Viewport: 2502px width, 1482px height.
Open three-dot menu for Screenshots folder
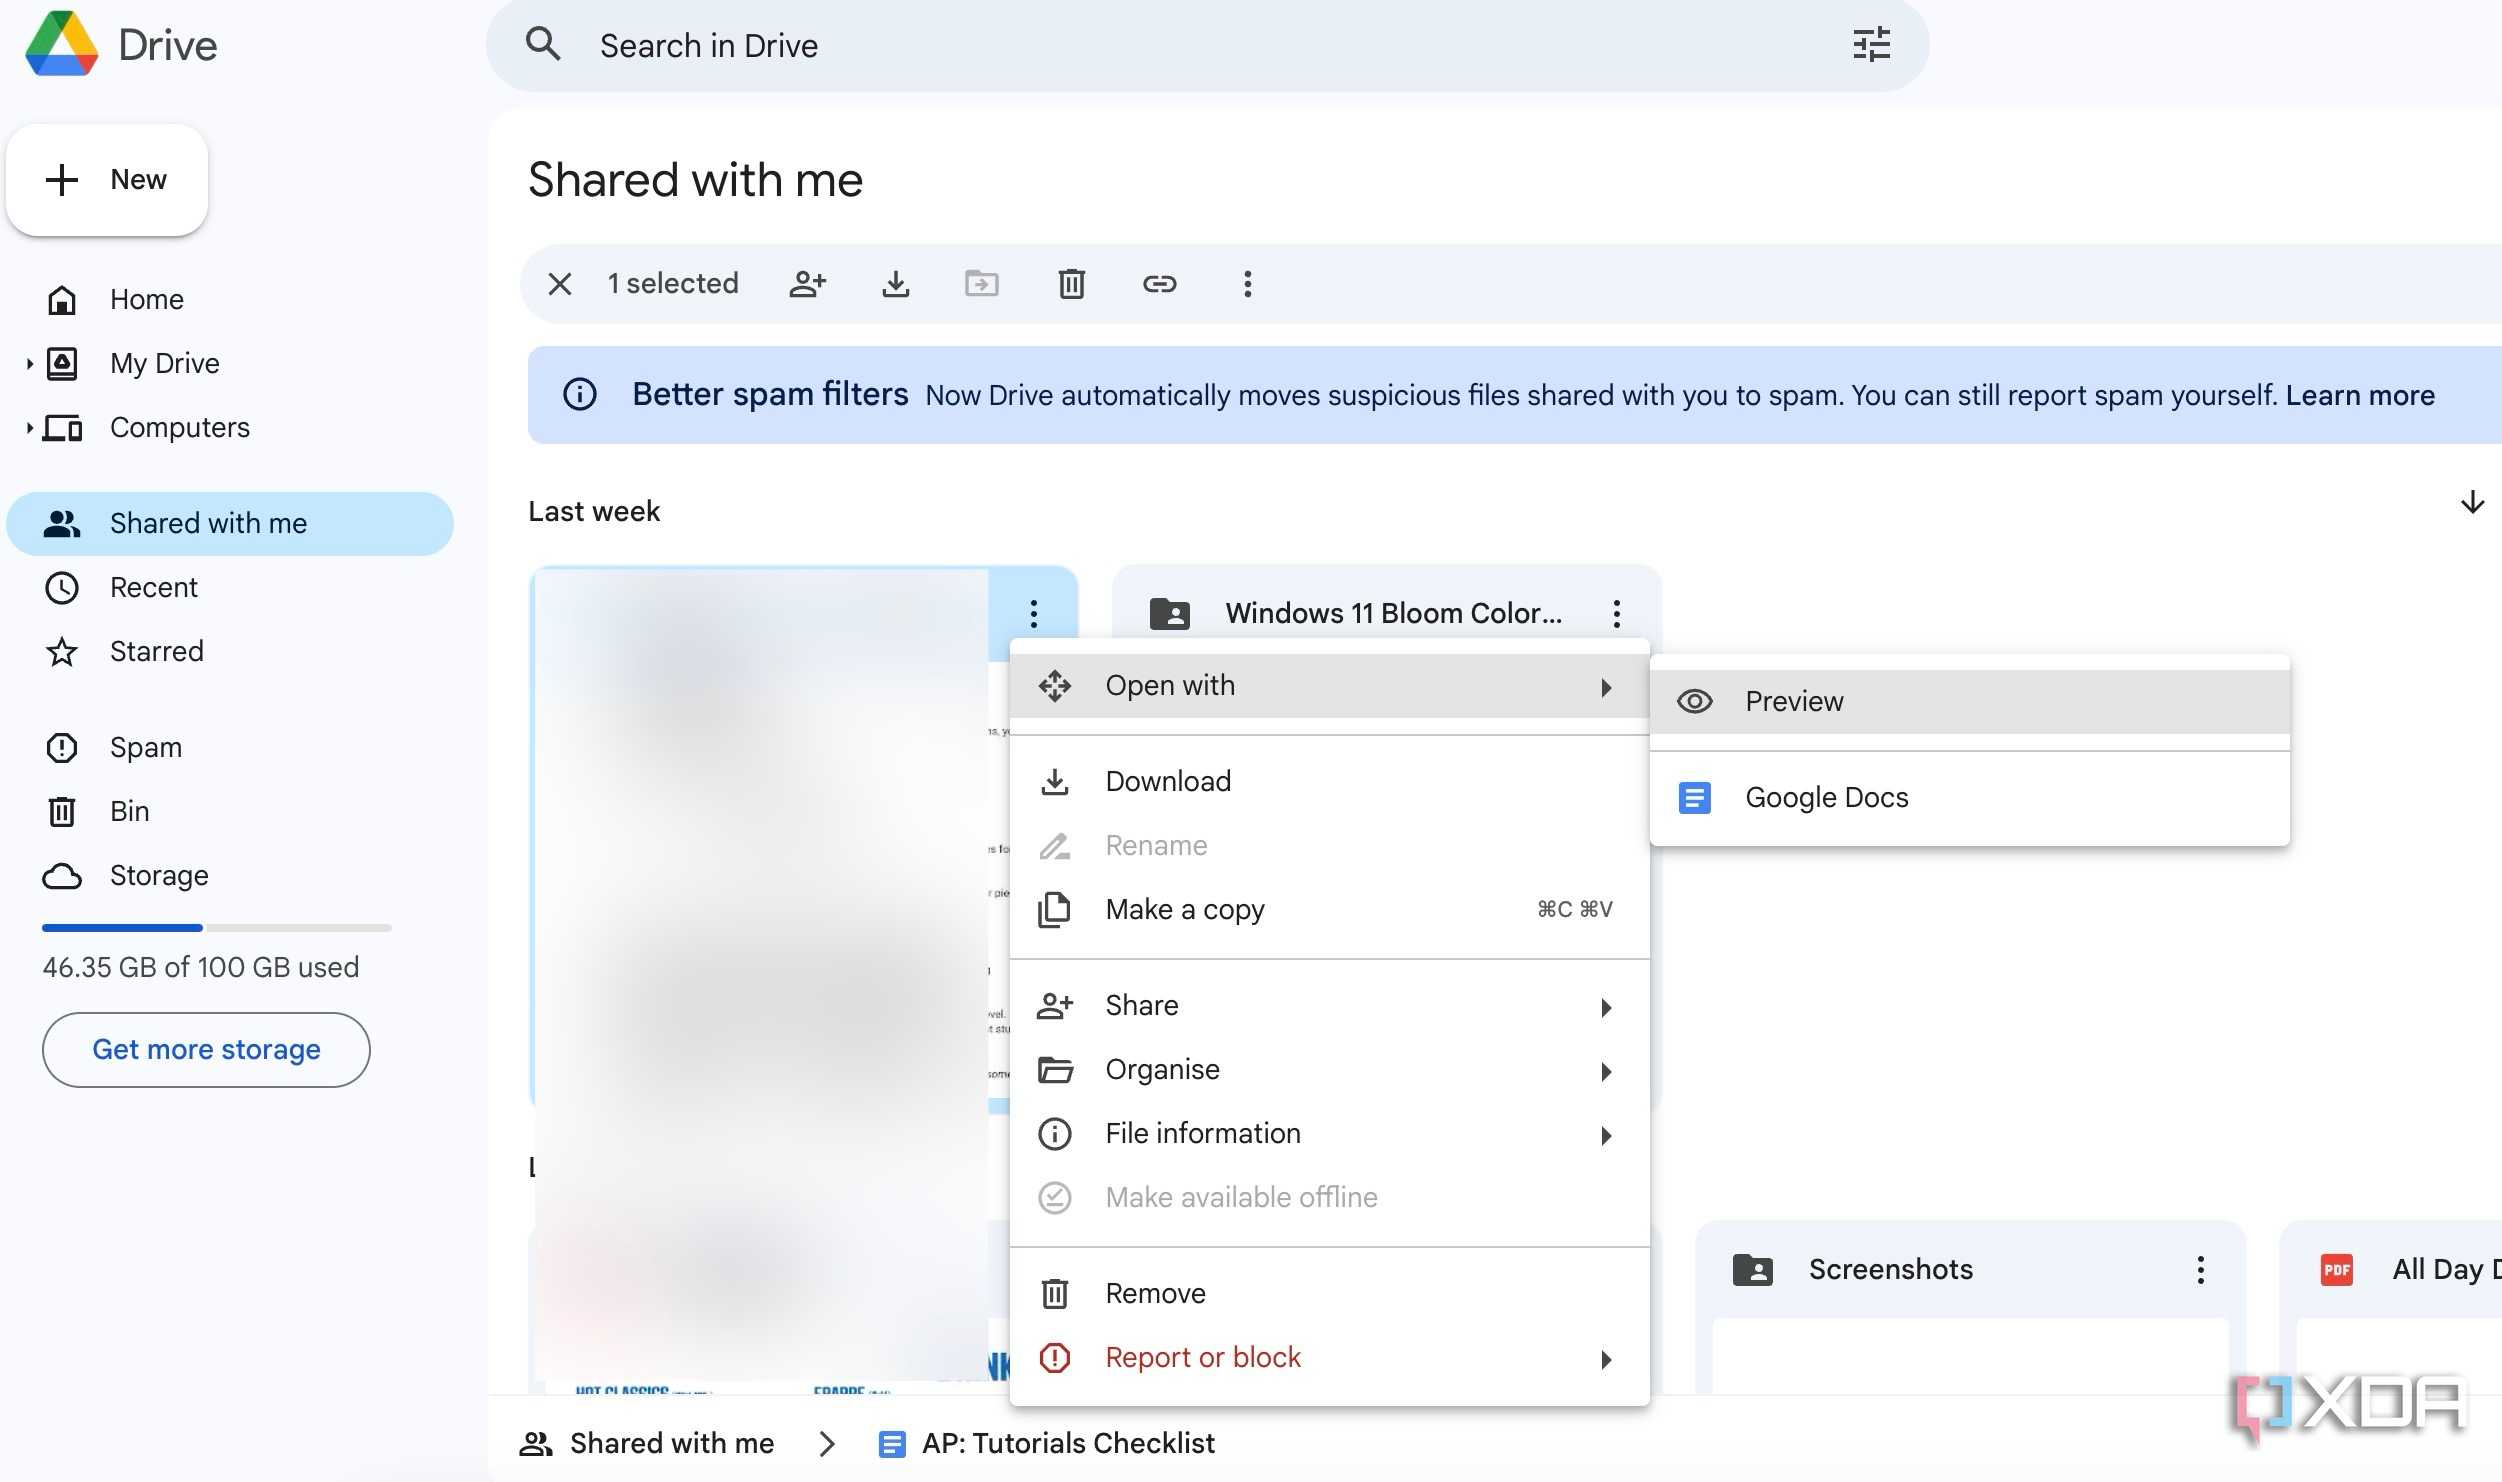click(2200, 1270)
